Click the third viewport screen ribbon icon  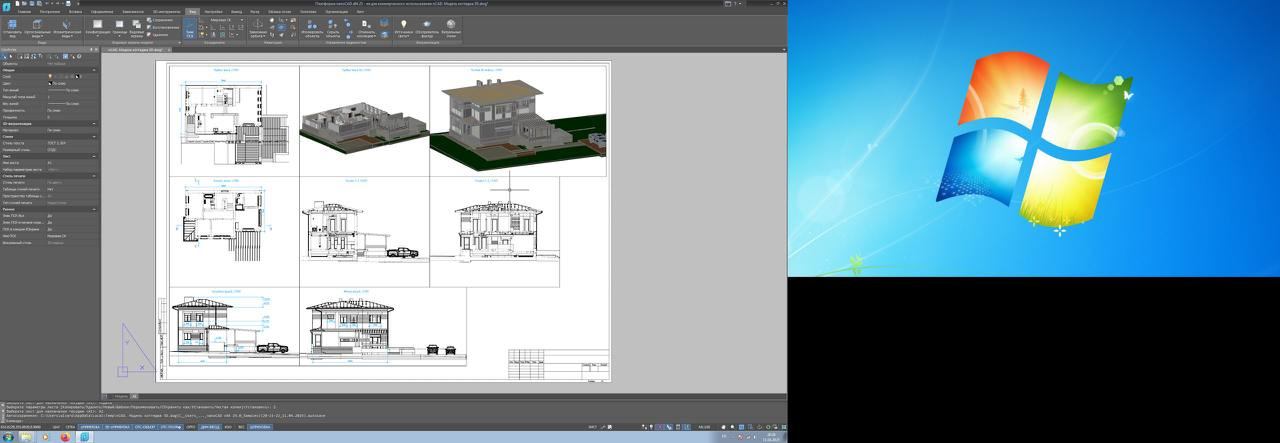(136, 25)
